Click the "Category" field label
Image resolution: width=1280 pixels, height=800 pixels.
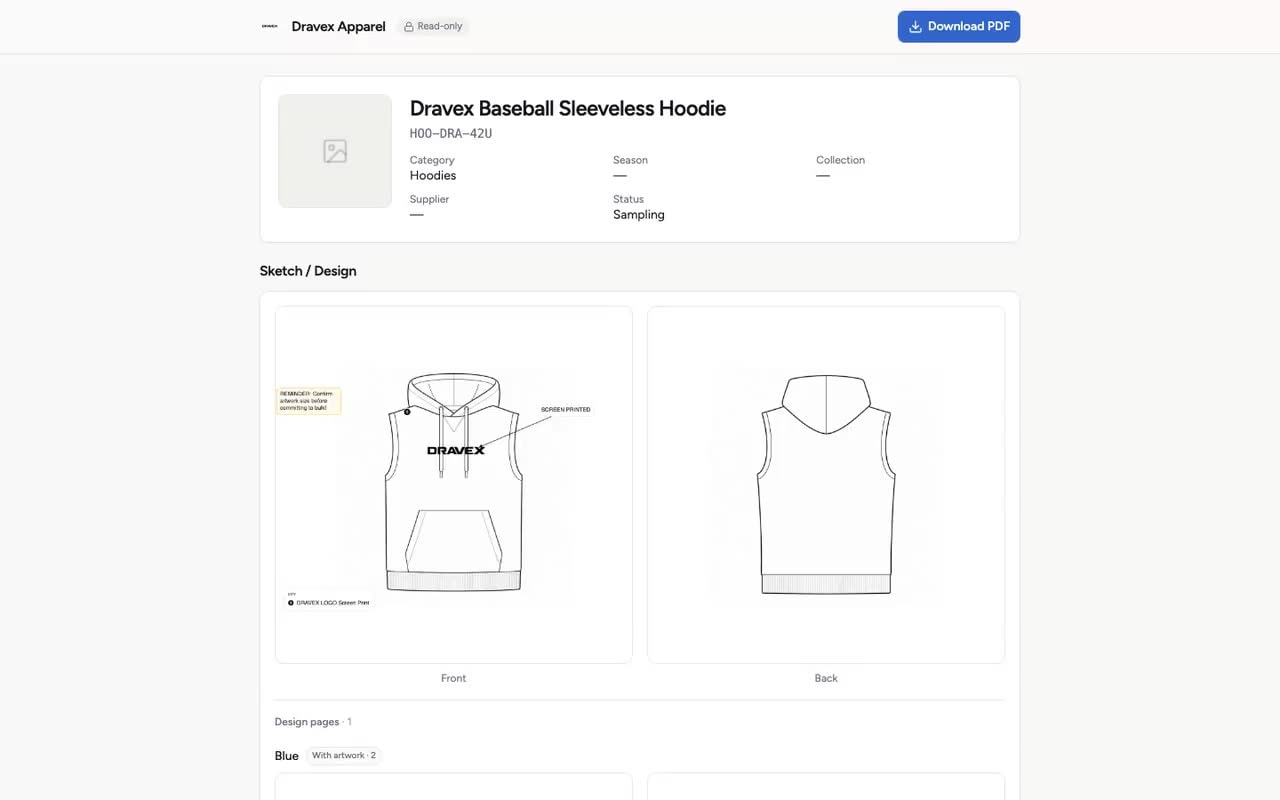tap(432, 160)
